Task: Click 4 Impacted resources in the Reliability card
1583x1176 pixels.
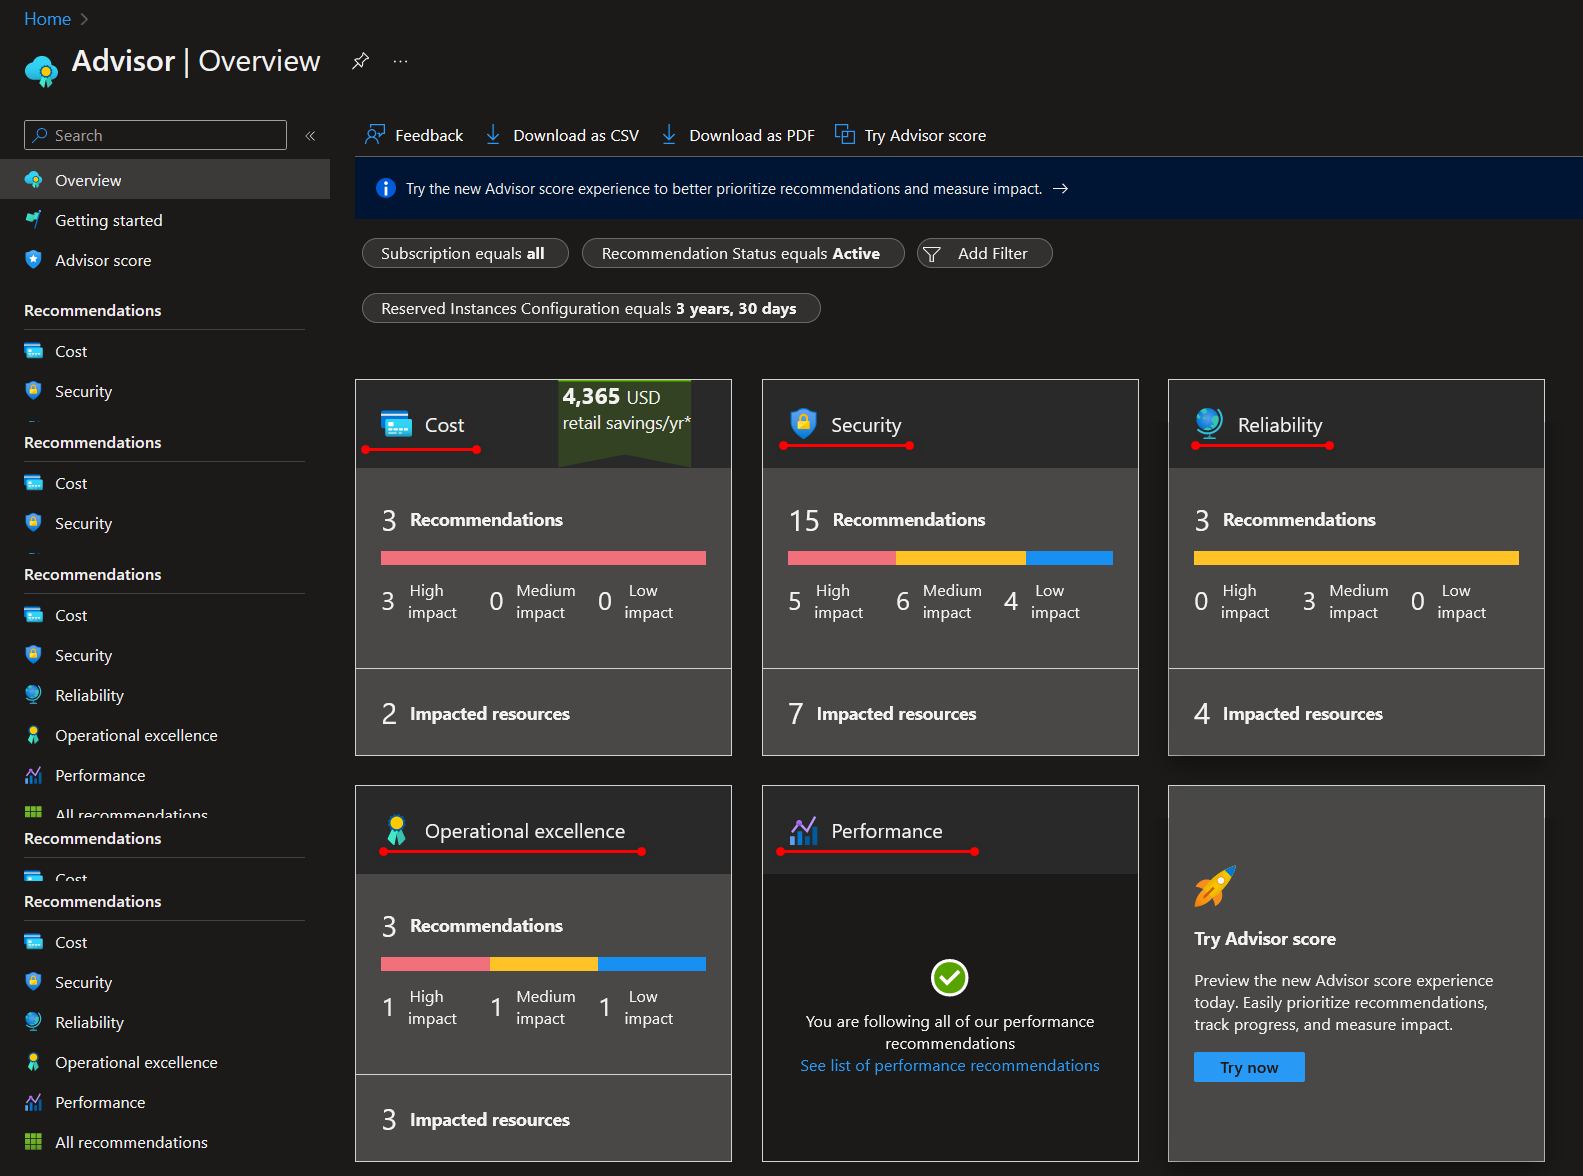Action: pos(1288,714)
